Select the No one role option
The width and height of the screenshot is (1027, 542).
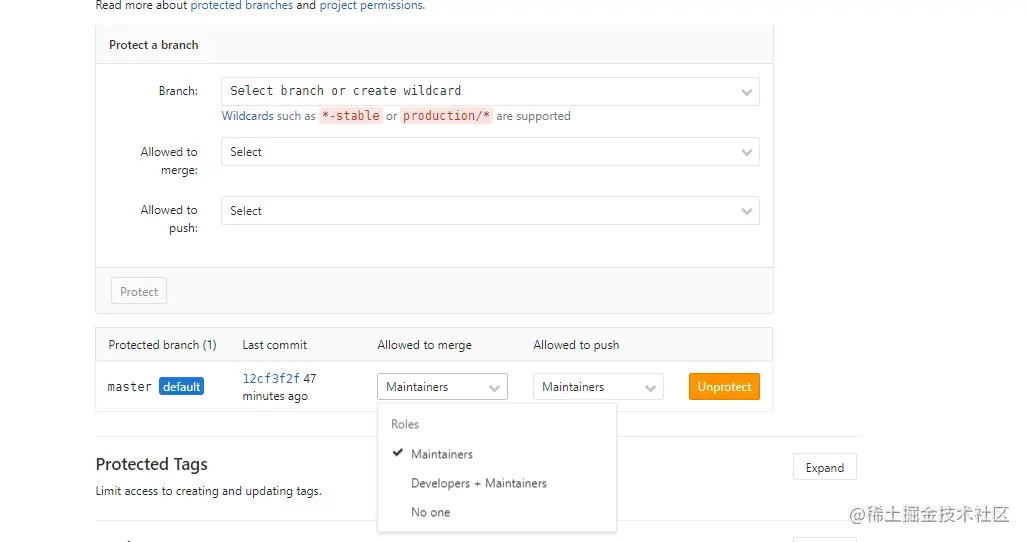click(x=431, y=512)
